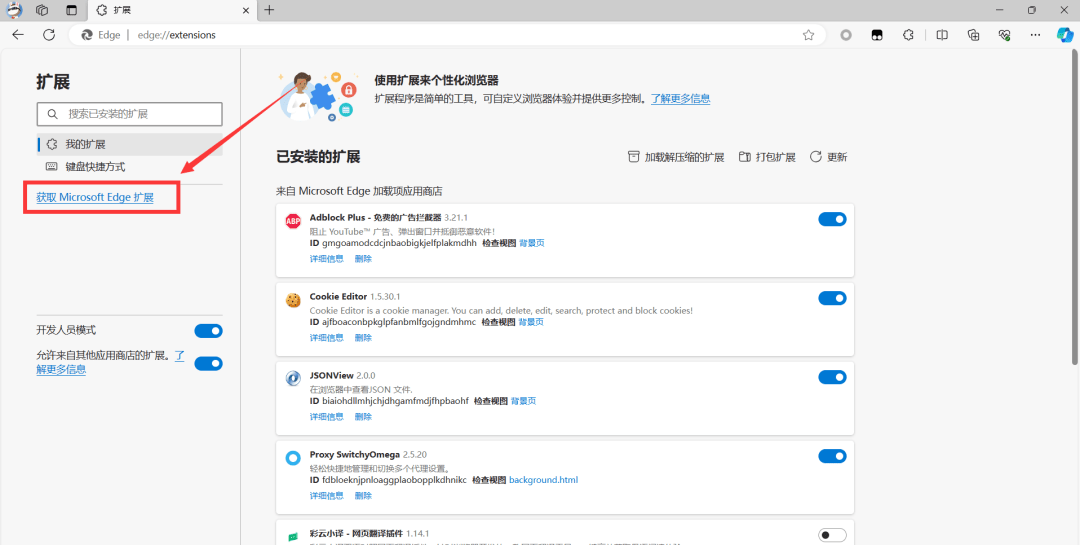Click 删除 under Cookie Editor
This screenshot has width=1080, height=545.
point(363,338)
